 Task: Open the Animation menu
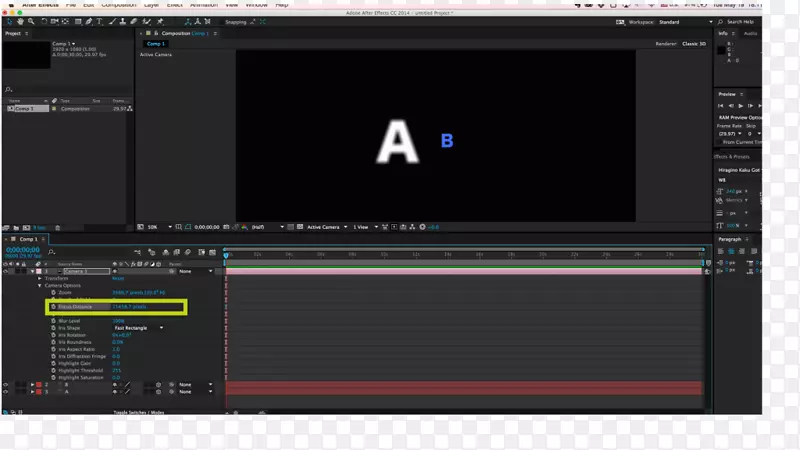(x=204, y=5)
